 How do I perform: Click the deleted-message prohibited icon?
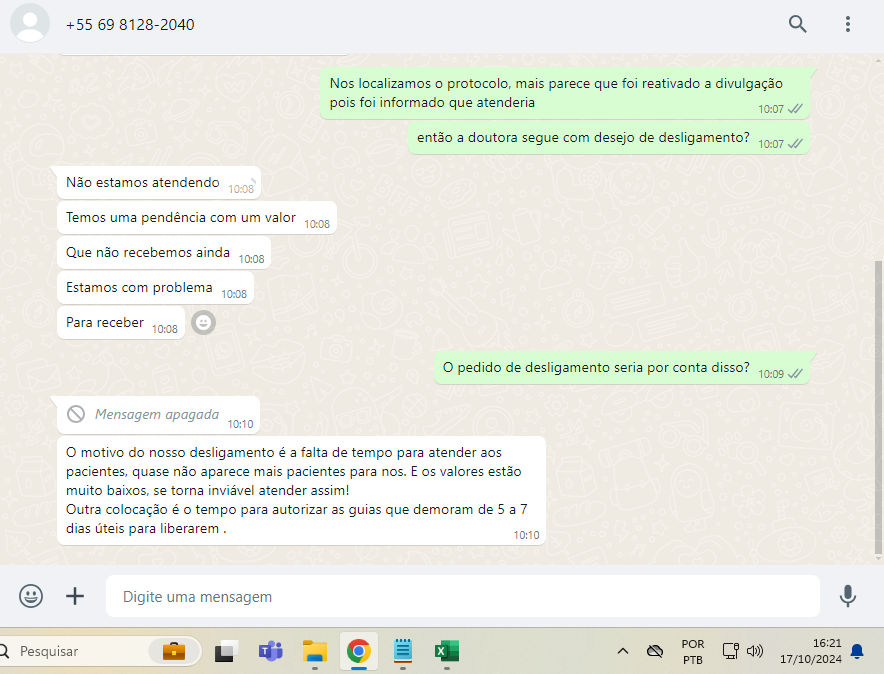pos(76,414)
